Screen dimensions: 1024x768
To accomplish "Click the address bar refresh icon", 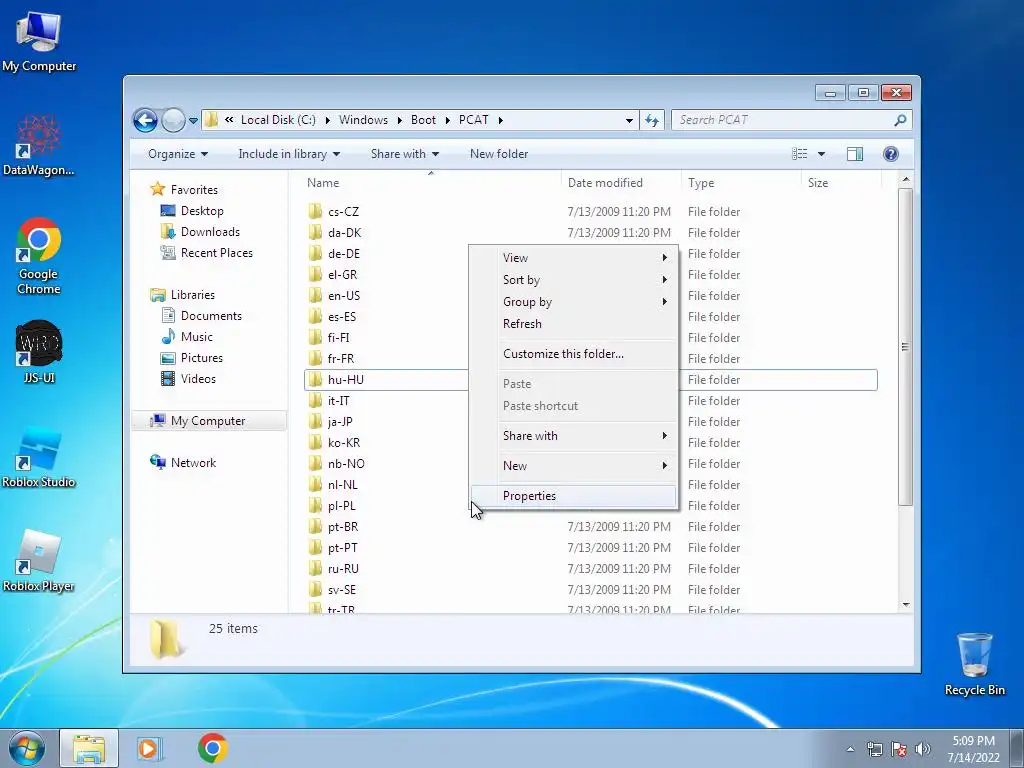I will pos(652,120).
